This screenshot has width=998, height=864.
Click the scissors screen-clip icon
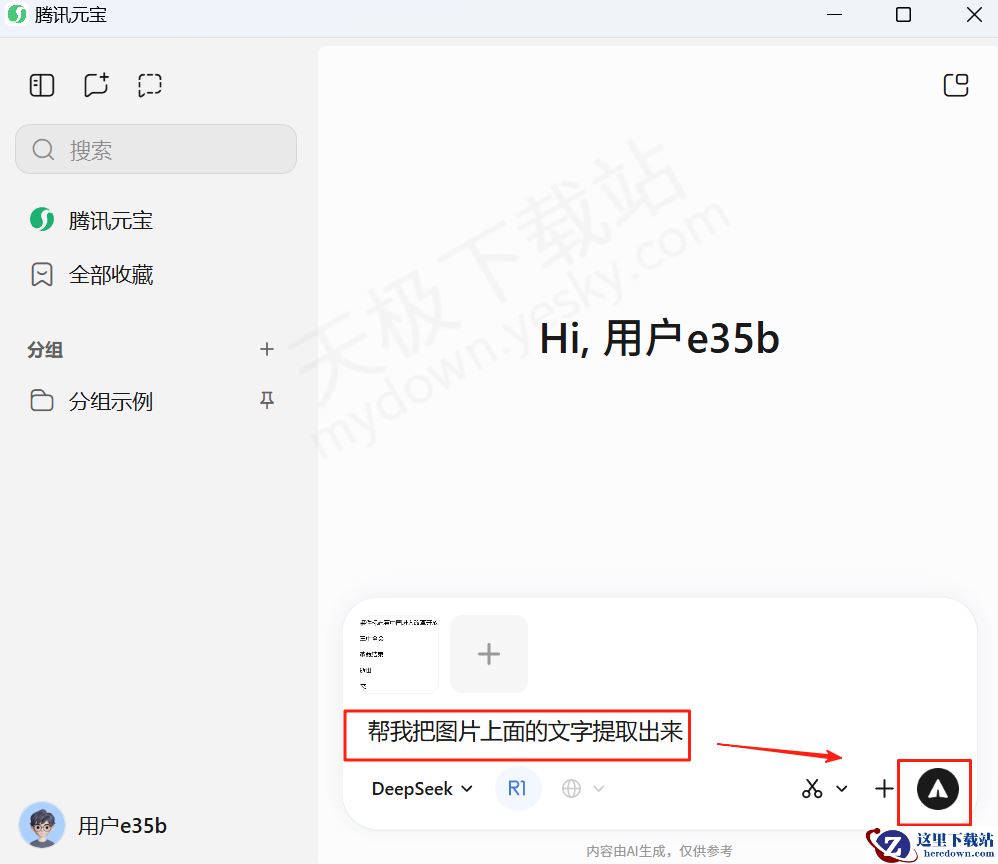coord(812,789)
